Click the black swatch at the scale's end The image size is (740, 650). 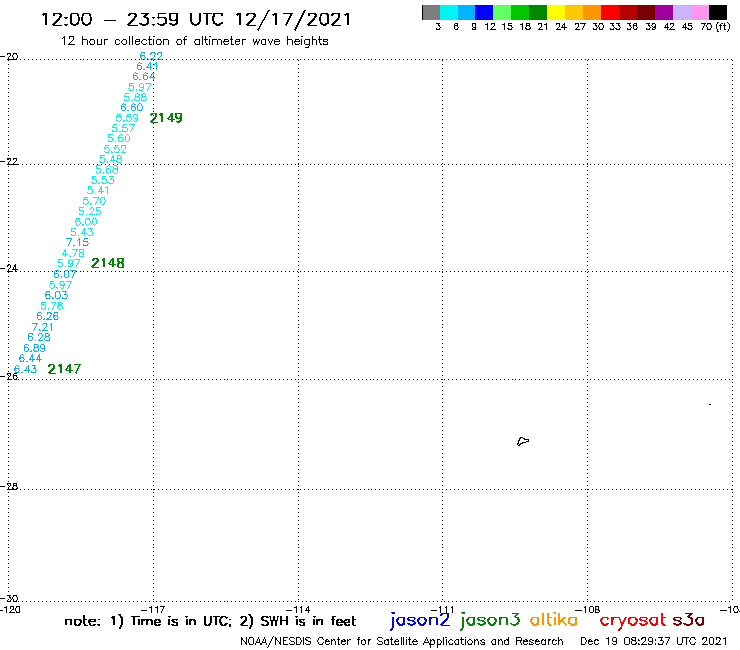tap(718, 12)
